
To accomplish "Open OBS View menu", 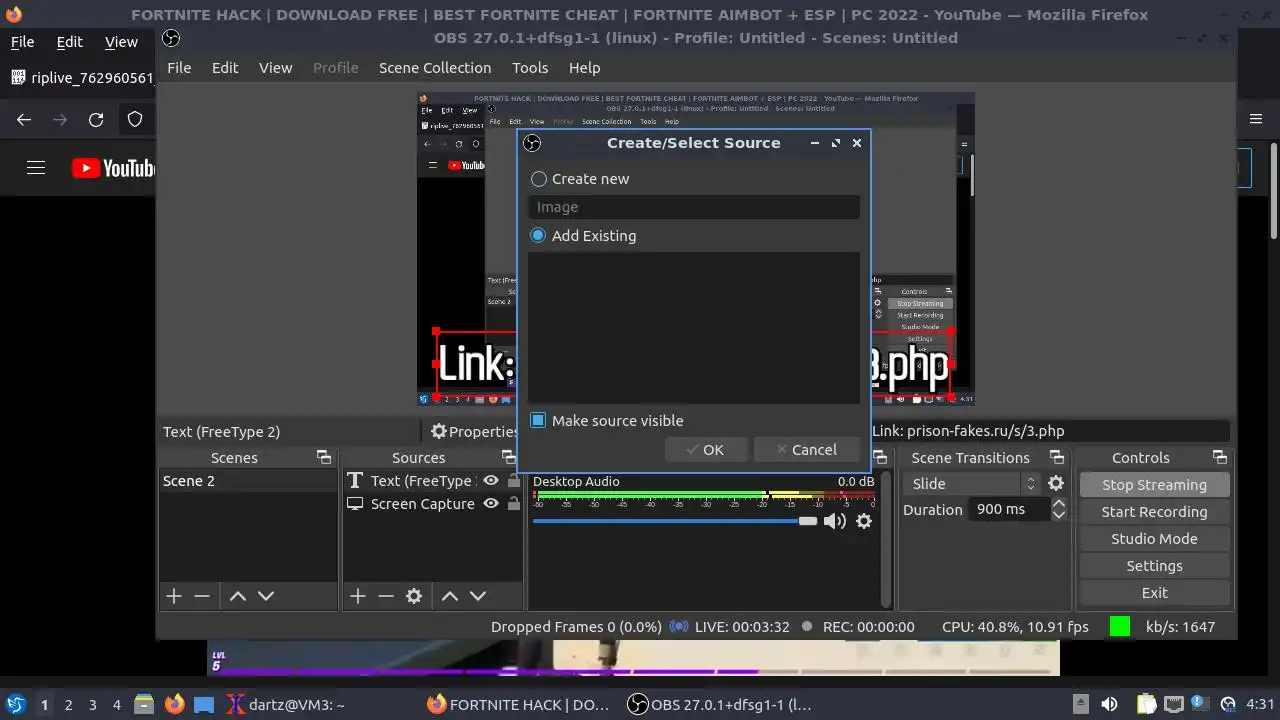I will point(275,68).
